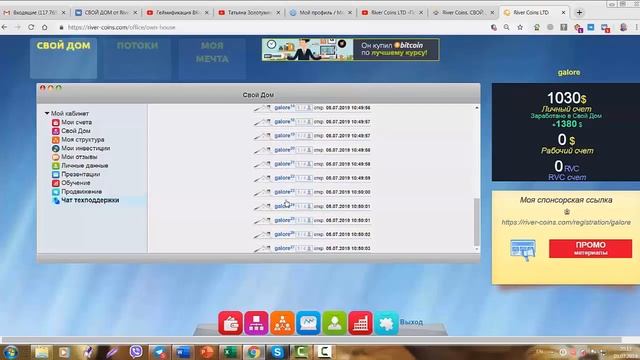Screen dimensions: 640x360
Task: Select Чат техподдержки in the sidebar
Action: 90,200
